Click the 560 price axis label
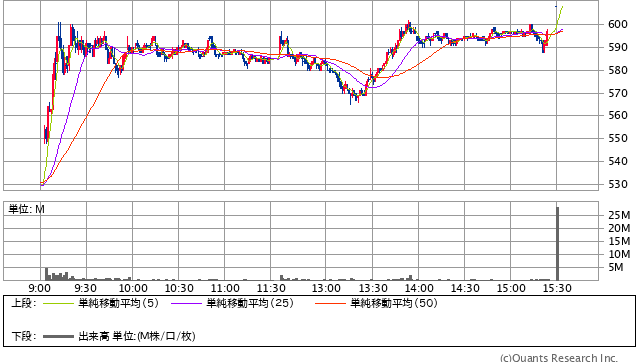Viewport: 638px width, 362px height. click(618, 116)
